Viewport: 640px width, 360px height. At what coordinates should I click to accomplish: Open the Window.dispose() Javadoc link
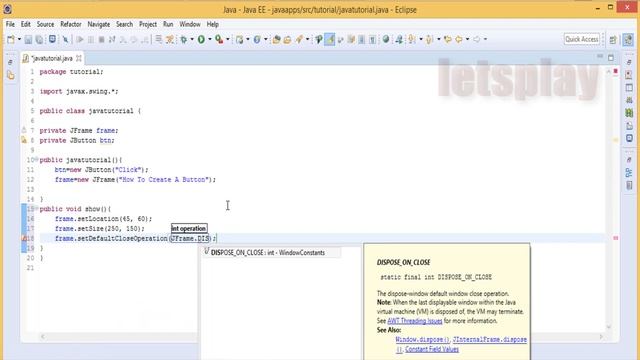422,340
